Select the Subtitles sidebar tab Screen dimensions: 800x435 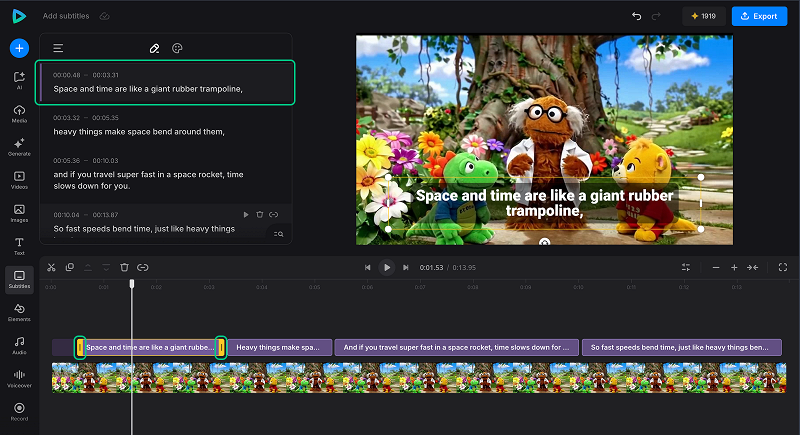(x=19, y=279)
